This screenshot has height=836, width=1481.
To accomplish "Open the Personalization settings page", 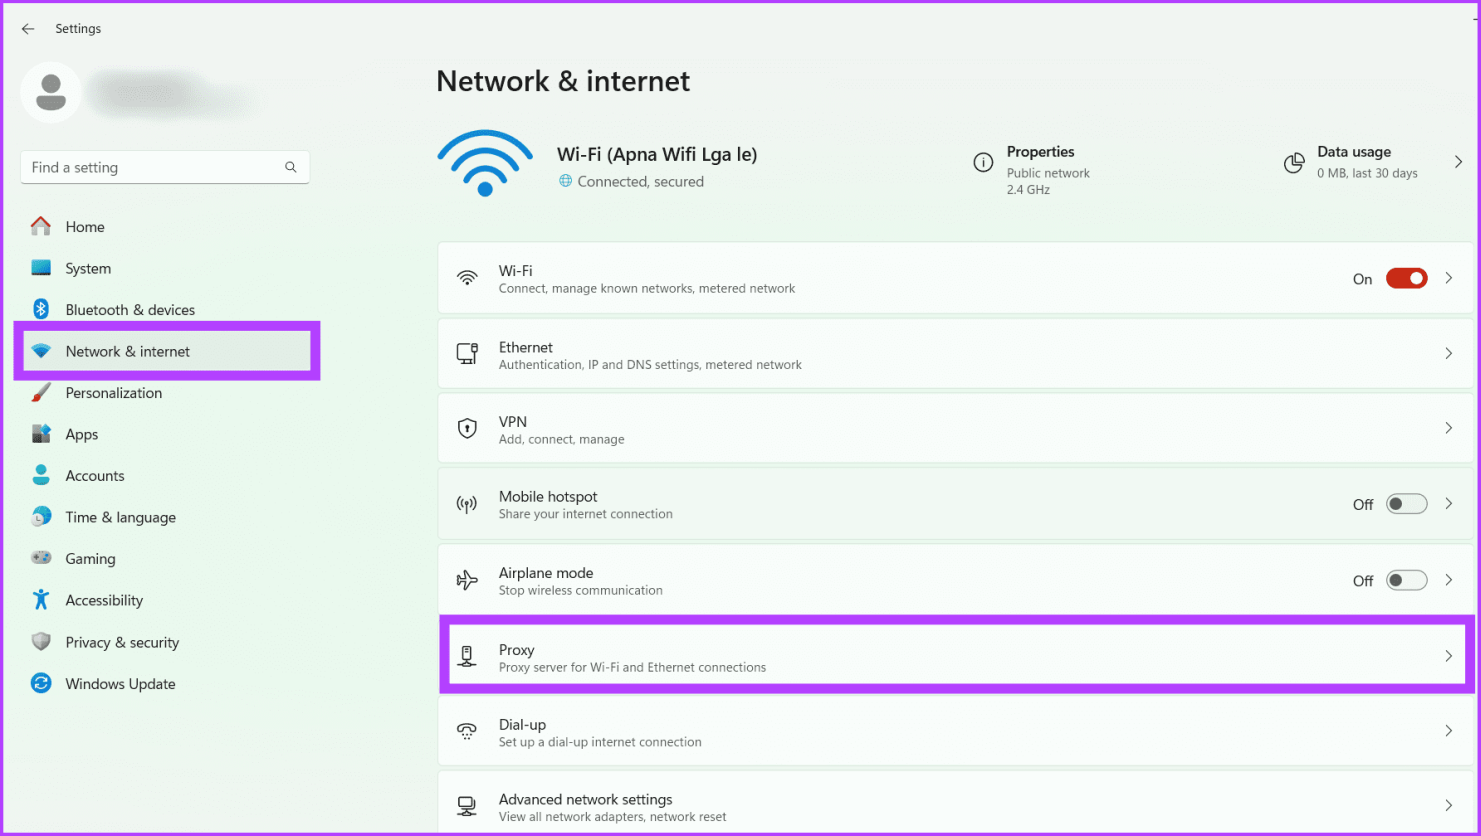I will pos(113,393).
